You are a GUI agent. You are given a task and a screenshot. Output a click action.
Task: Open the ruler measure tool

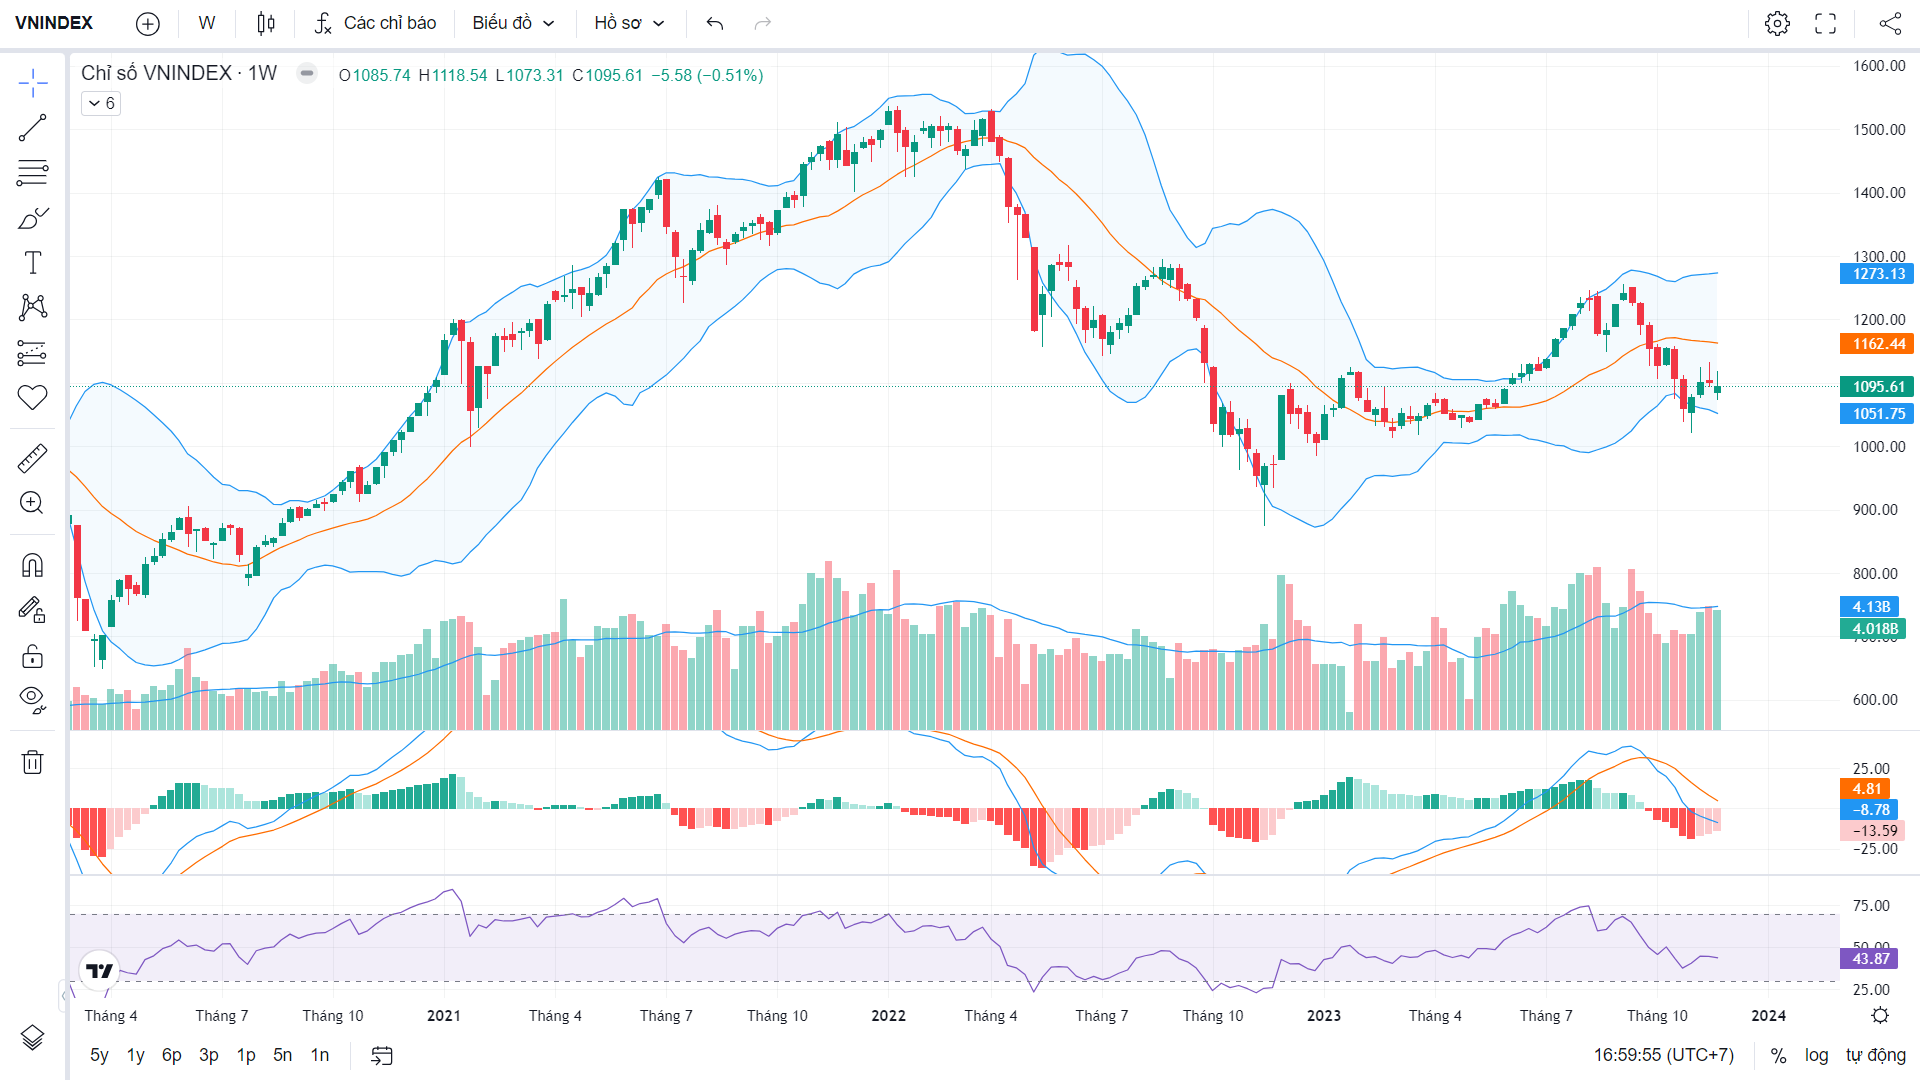click(32, 458)
